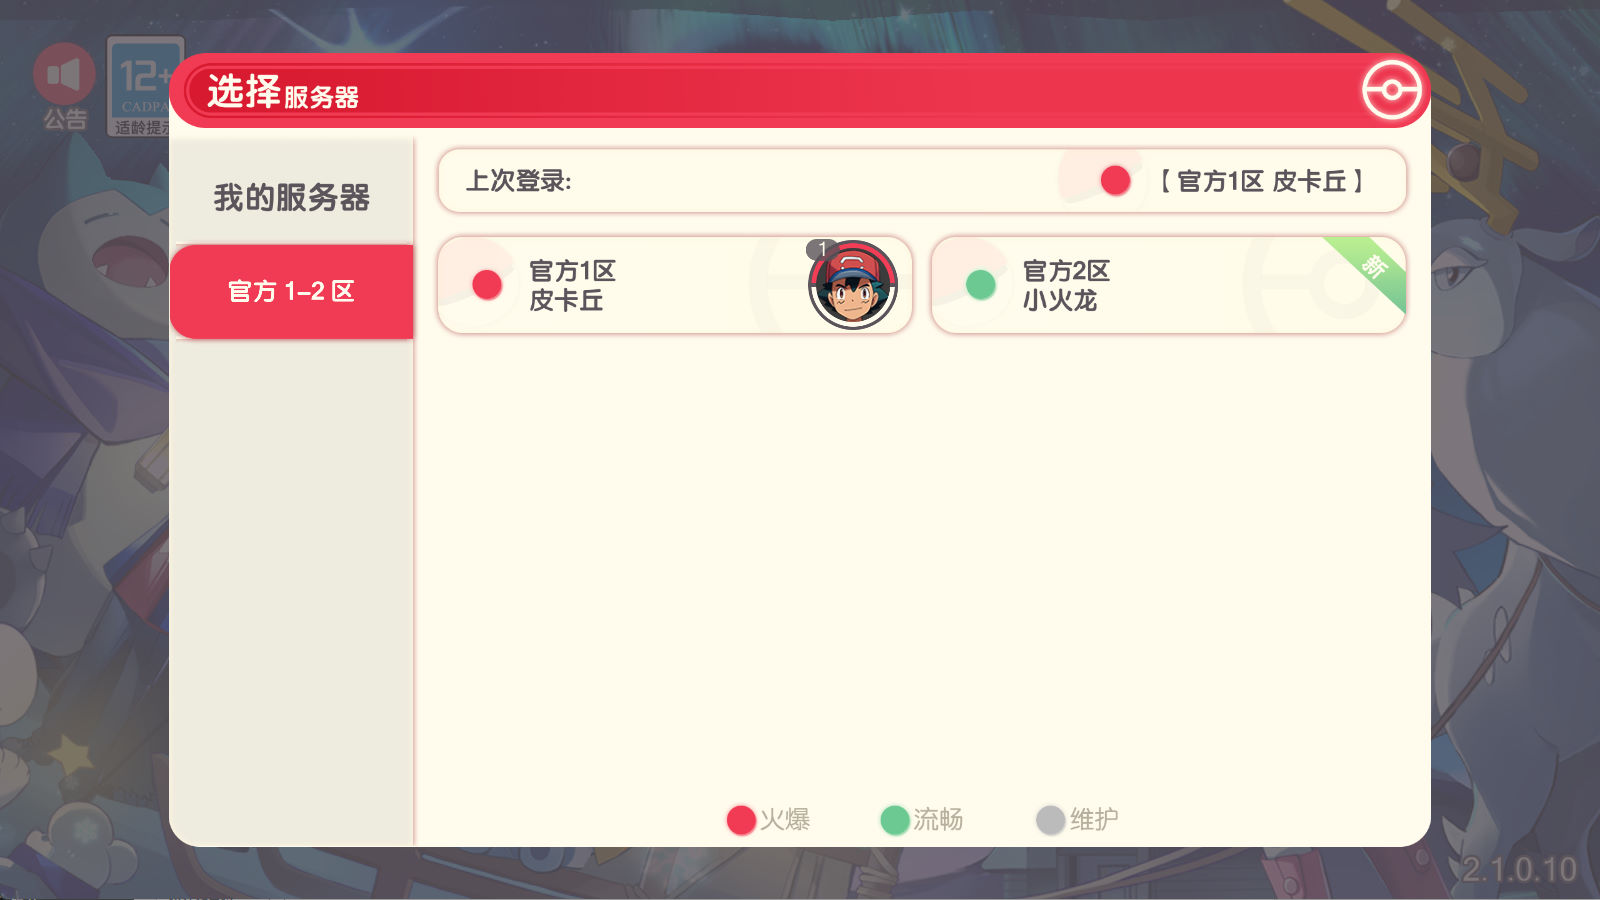Tap the red 火爆 legend dot
Viewport: 1600px width, 900px height.
(741, 820)
